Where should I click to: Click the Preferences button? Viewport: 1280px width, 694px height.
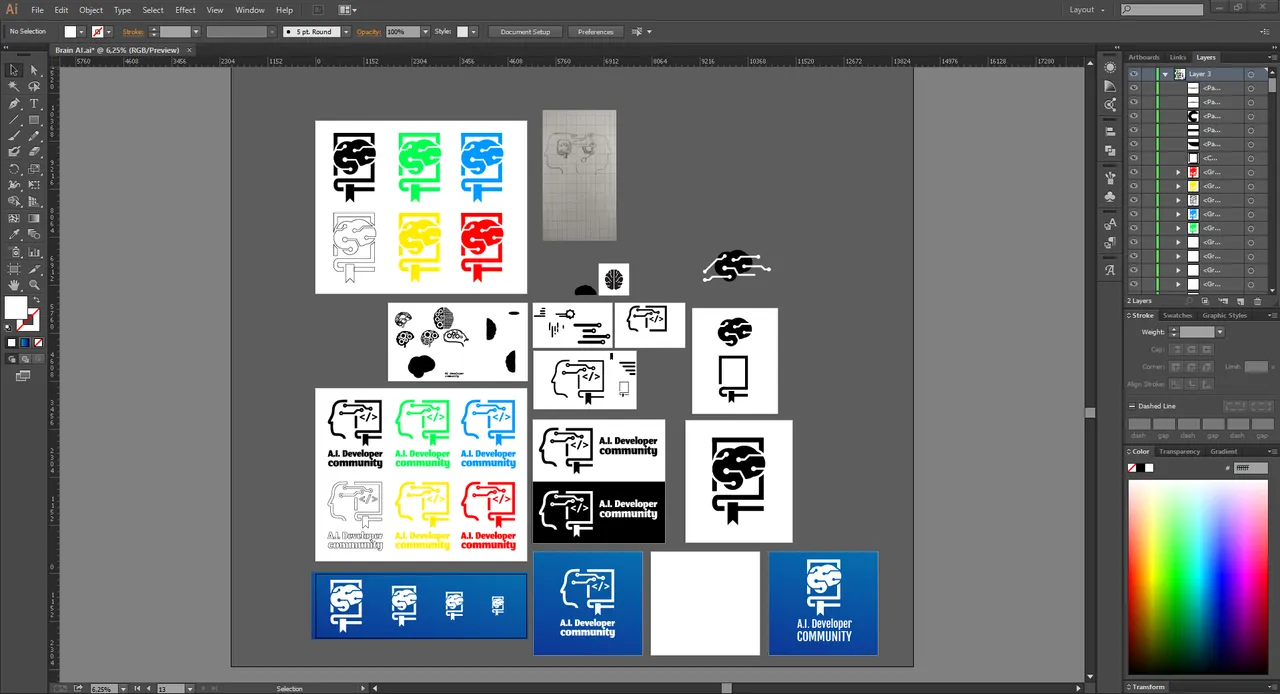tap(596, 32)
